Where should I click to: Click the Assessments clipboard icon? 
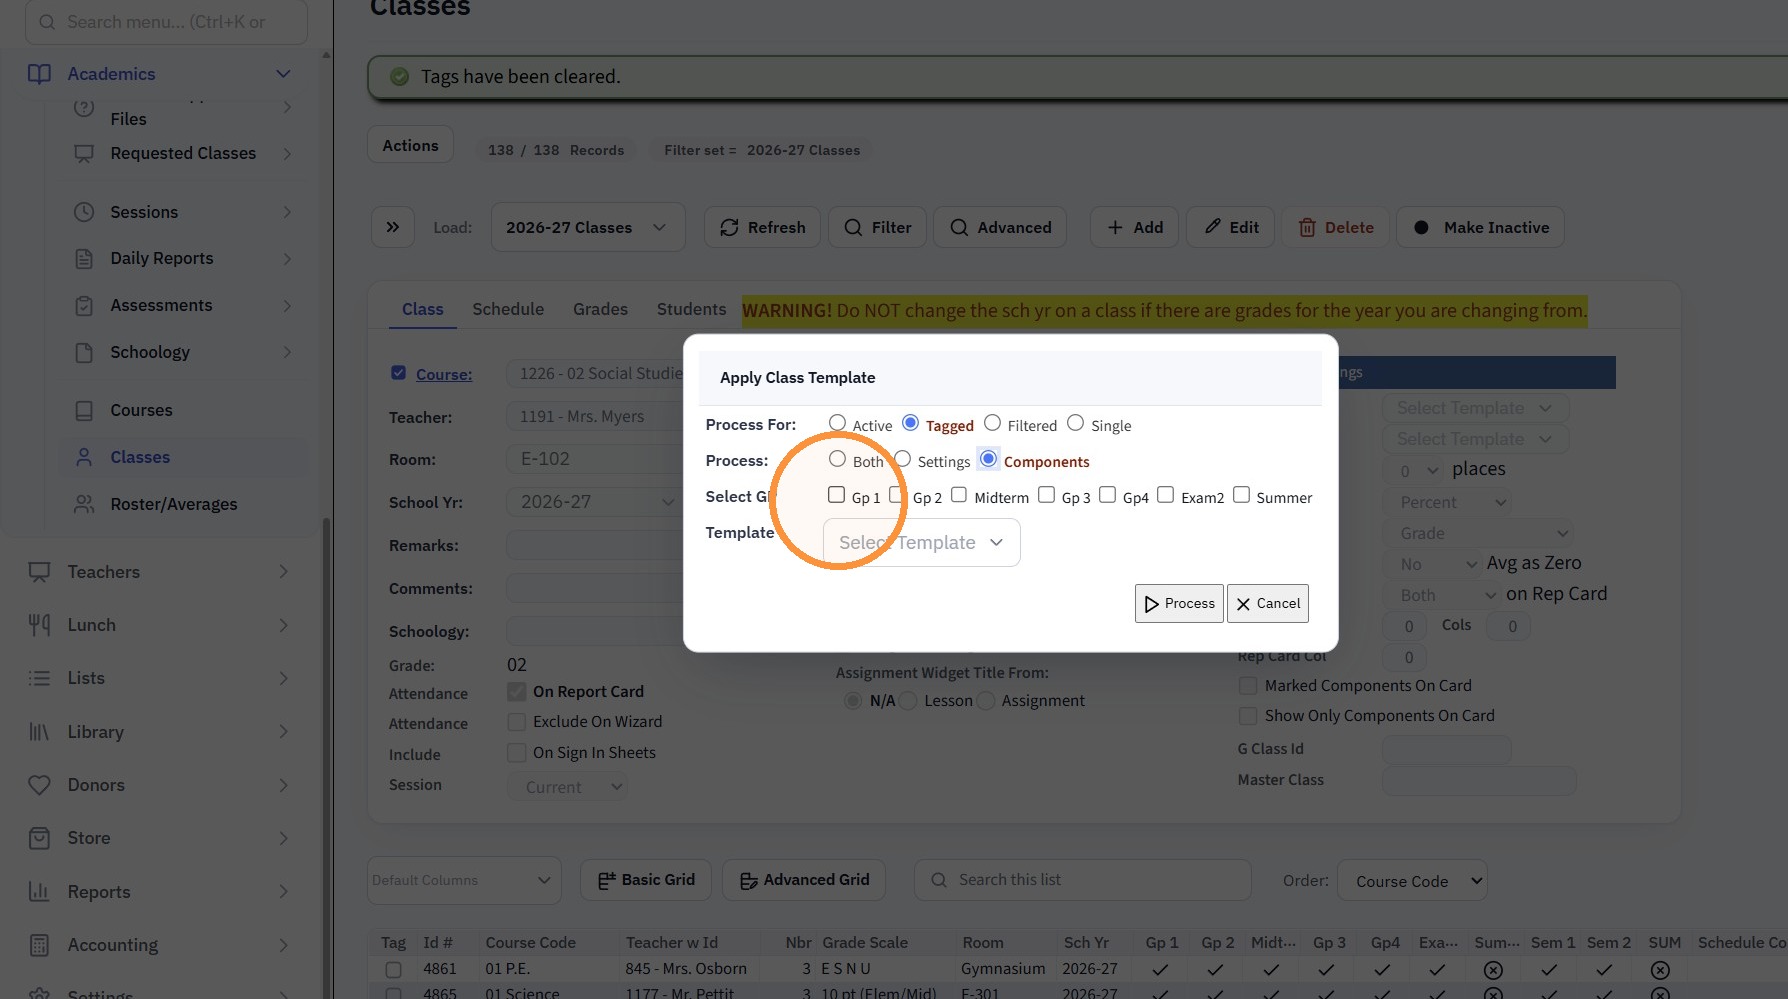click(x=84, y=306)
